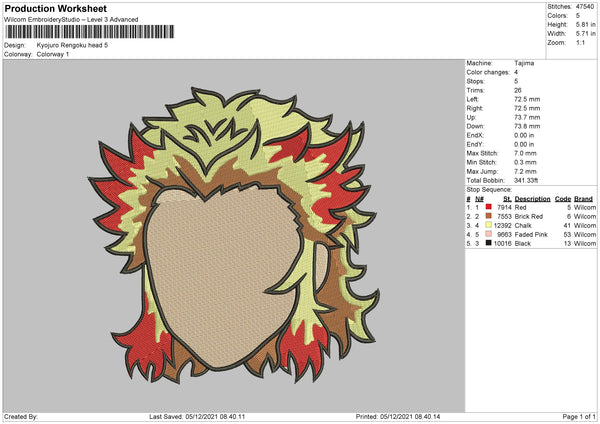Click the 'Code' column header
This screenshot has width=600, height=424.
[562, 199]
